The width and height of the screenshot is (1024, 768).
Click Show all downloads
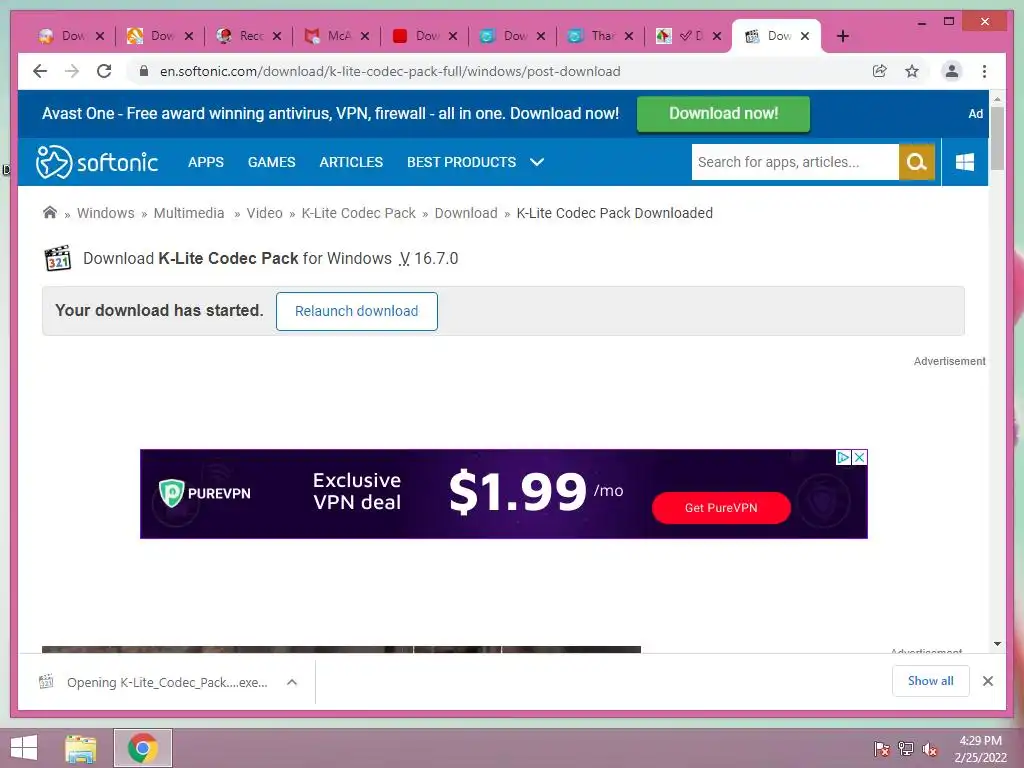point(931,681)
